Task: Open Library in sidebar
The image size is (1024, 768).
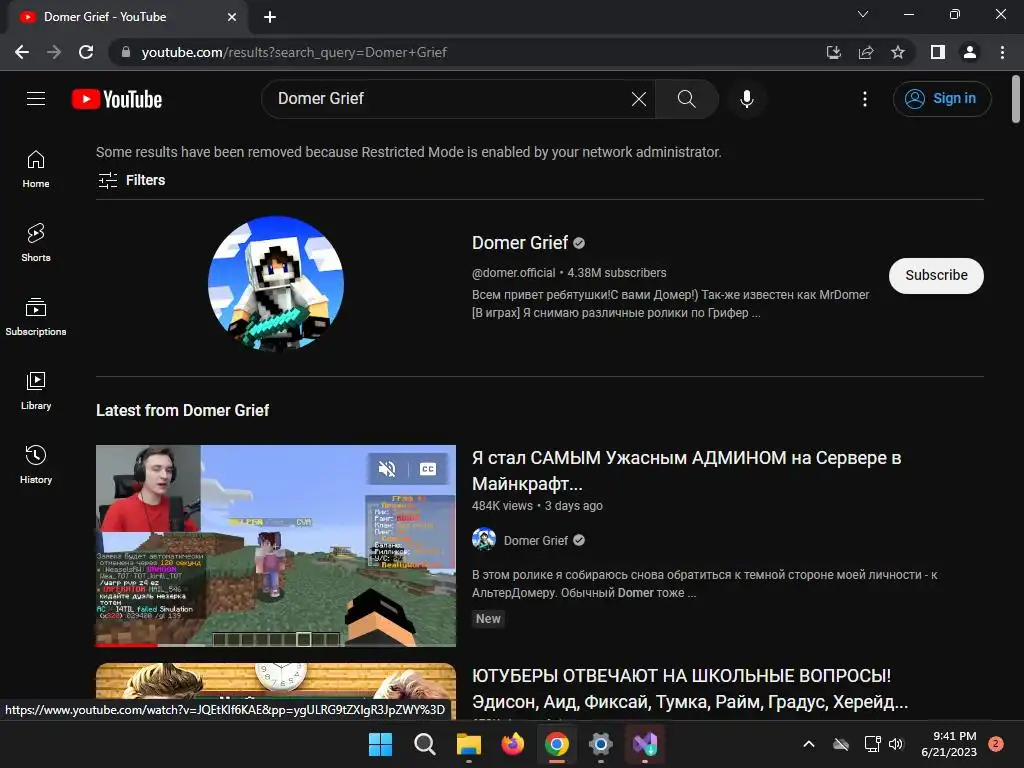Action: point(36,391)
